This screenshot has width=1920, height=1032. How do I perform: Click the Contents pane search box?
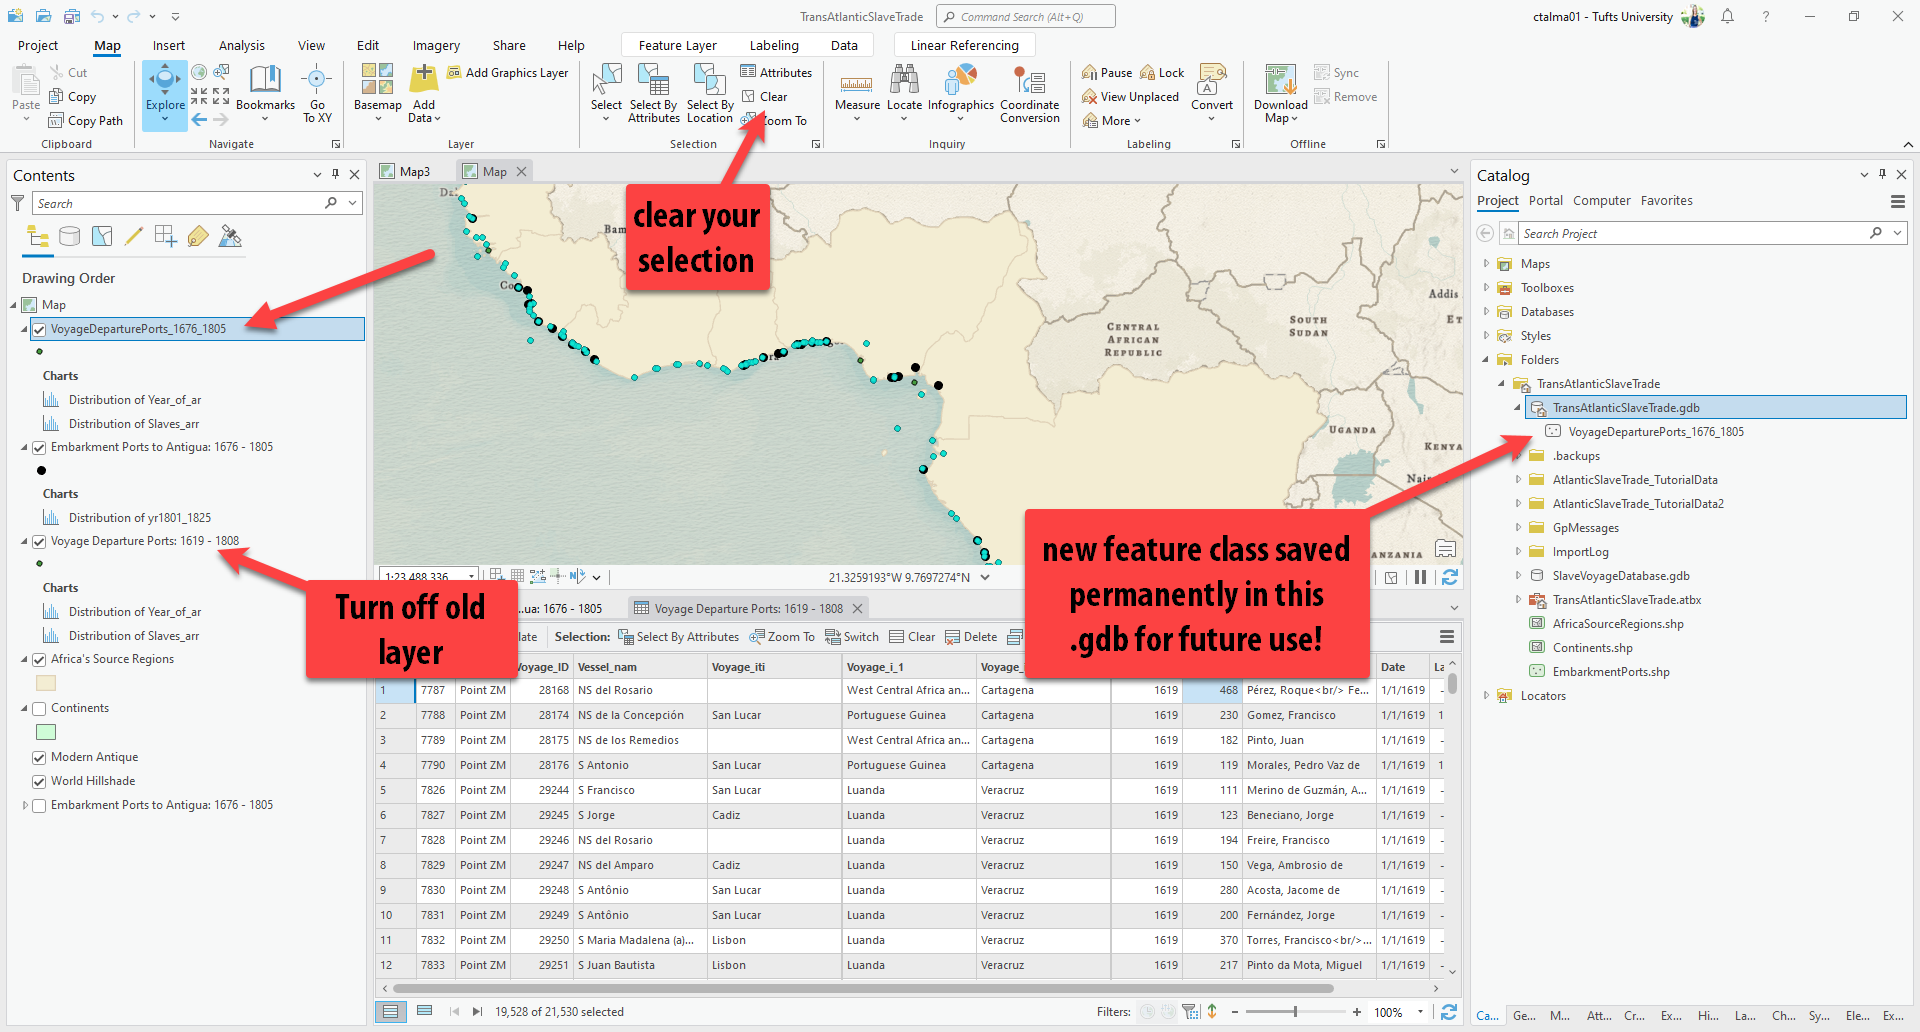click(x=178, y=204)
